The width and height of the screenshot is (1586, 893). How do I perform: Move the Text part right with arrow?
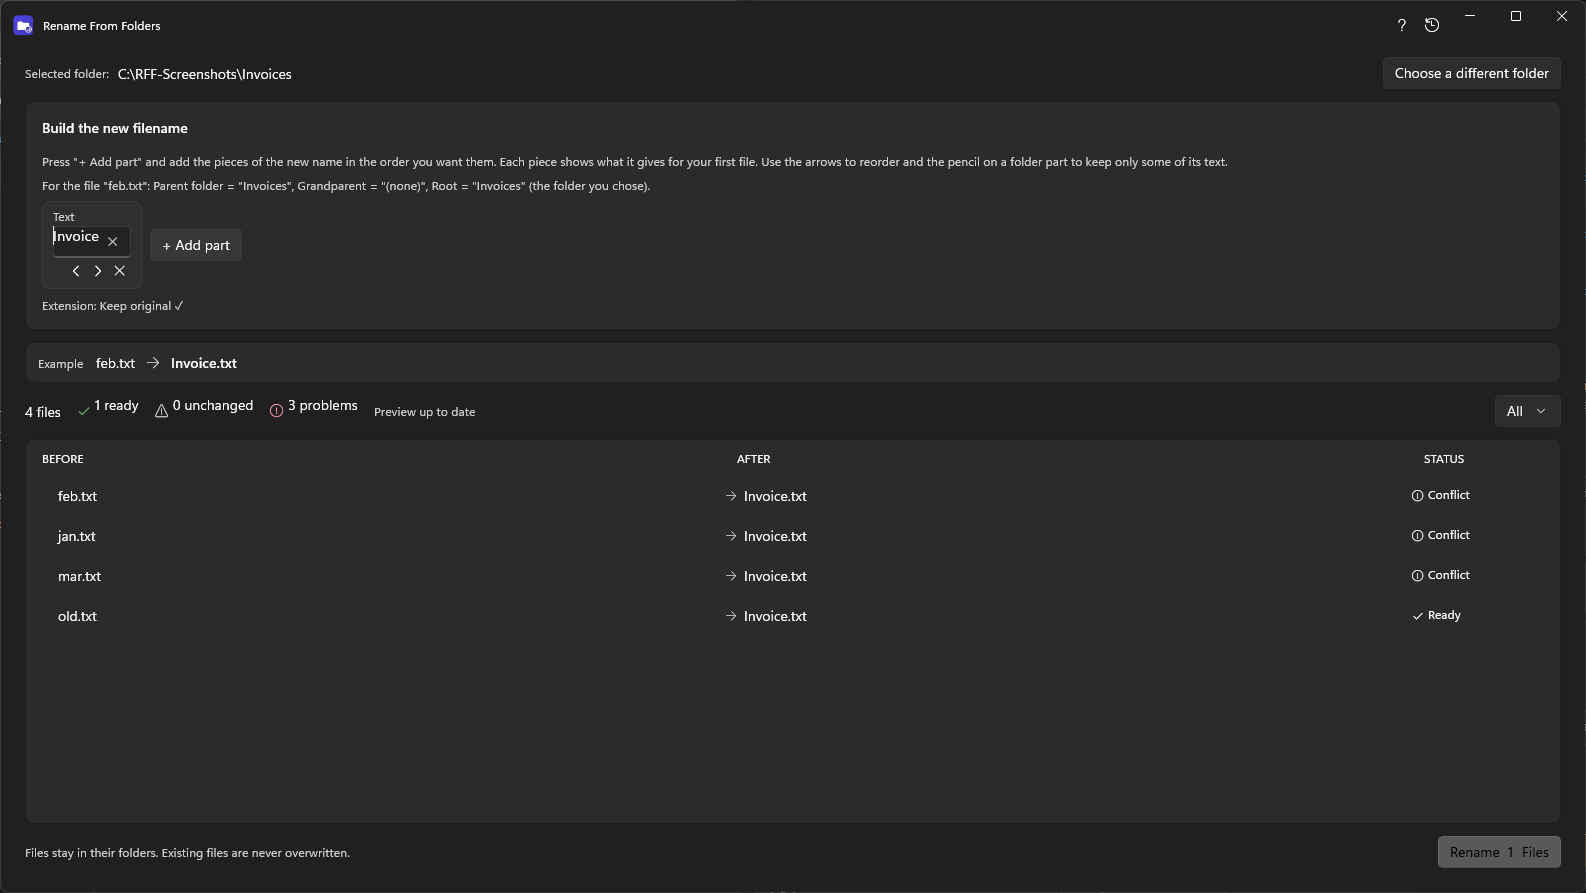coord(98,271)
